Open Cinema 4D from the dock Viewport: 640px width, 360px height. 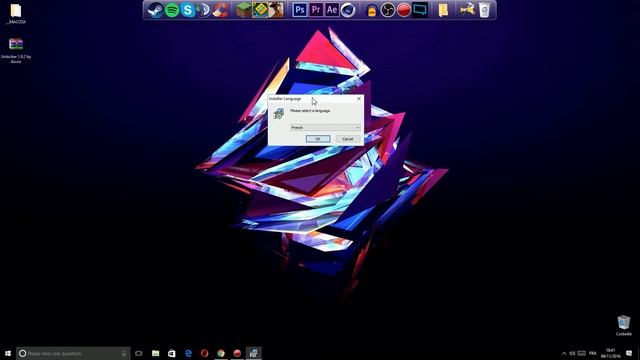348,10
